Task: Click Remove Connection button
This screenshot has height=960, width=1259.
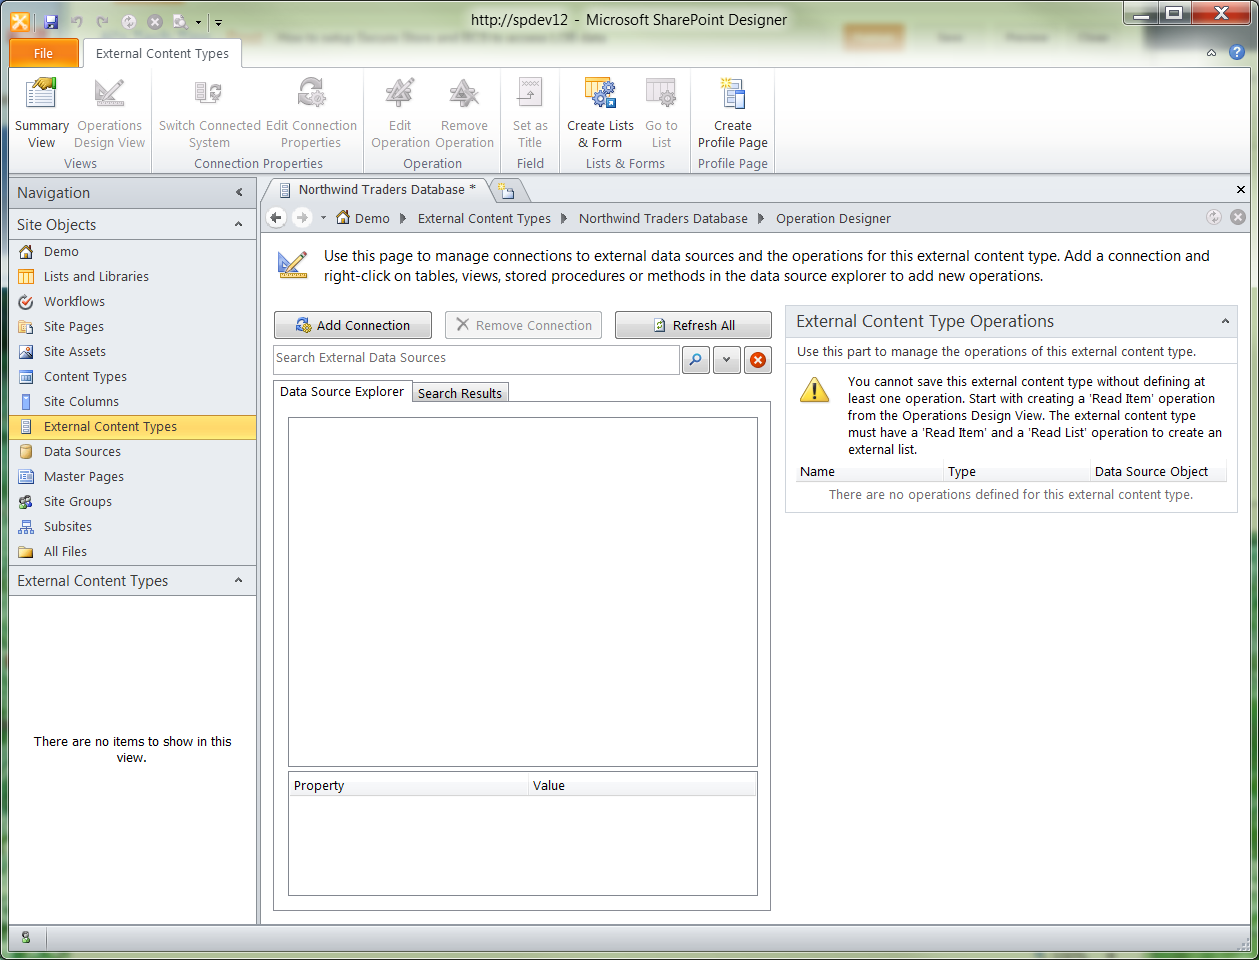Action: tap(524, 325)
